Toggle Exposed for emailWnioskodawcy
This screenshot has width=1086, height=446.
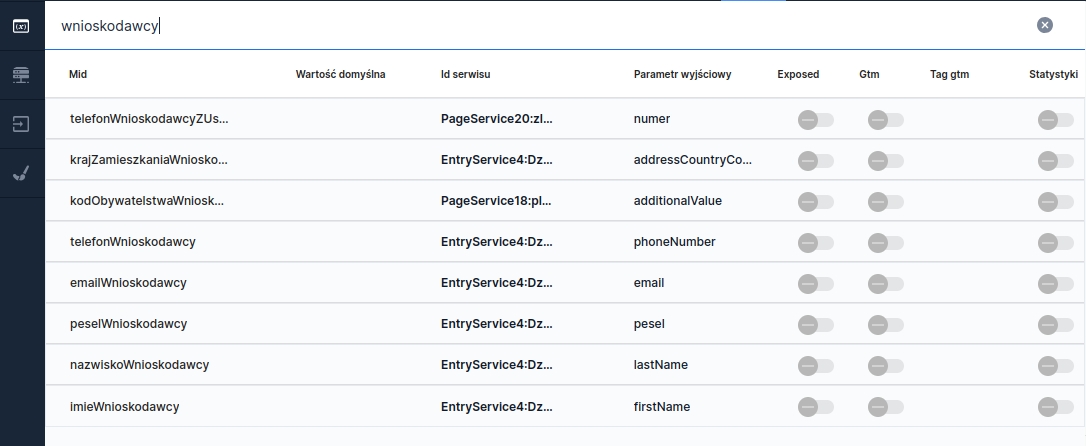click(x=814, y=283)
